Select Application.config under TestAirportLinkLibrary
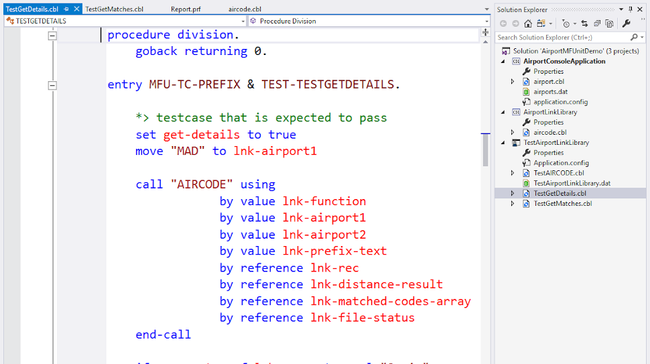Screen dimensions: 650x364 (x=561, y=163)
